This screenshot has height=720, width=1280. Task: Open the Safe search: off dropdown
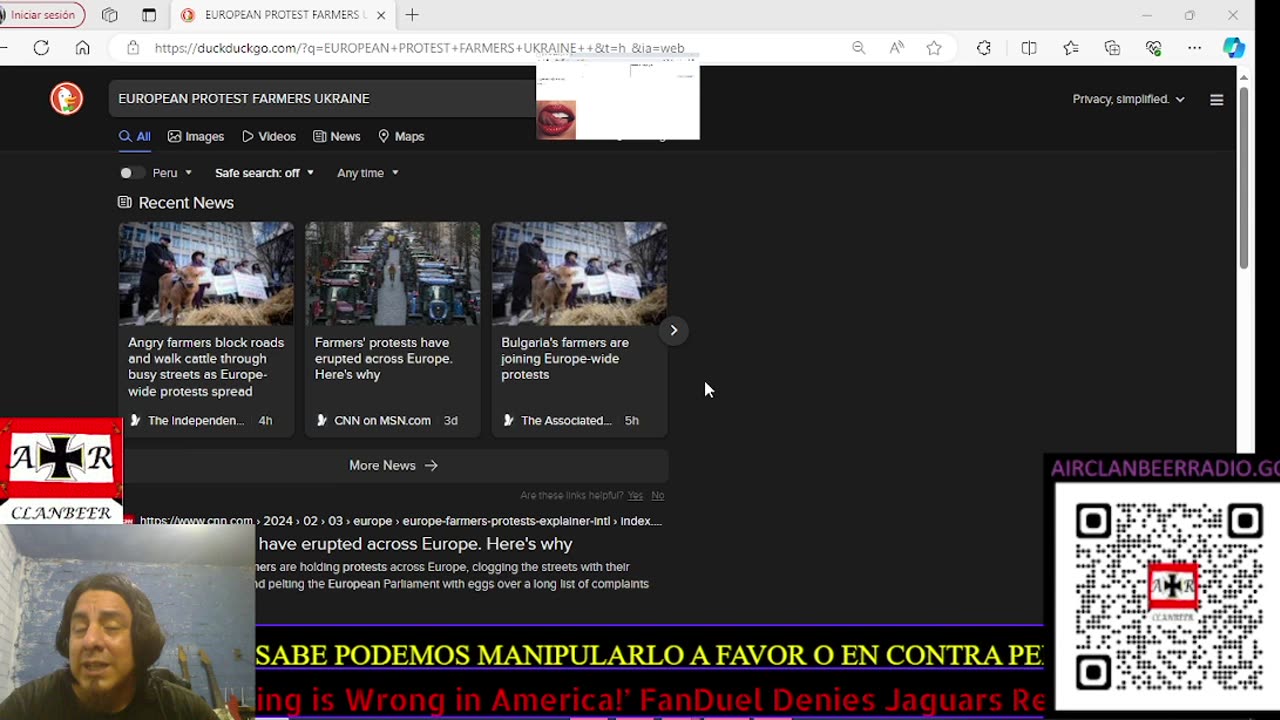tap(264, 173)
